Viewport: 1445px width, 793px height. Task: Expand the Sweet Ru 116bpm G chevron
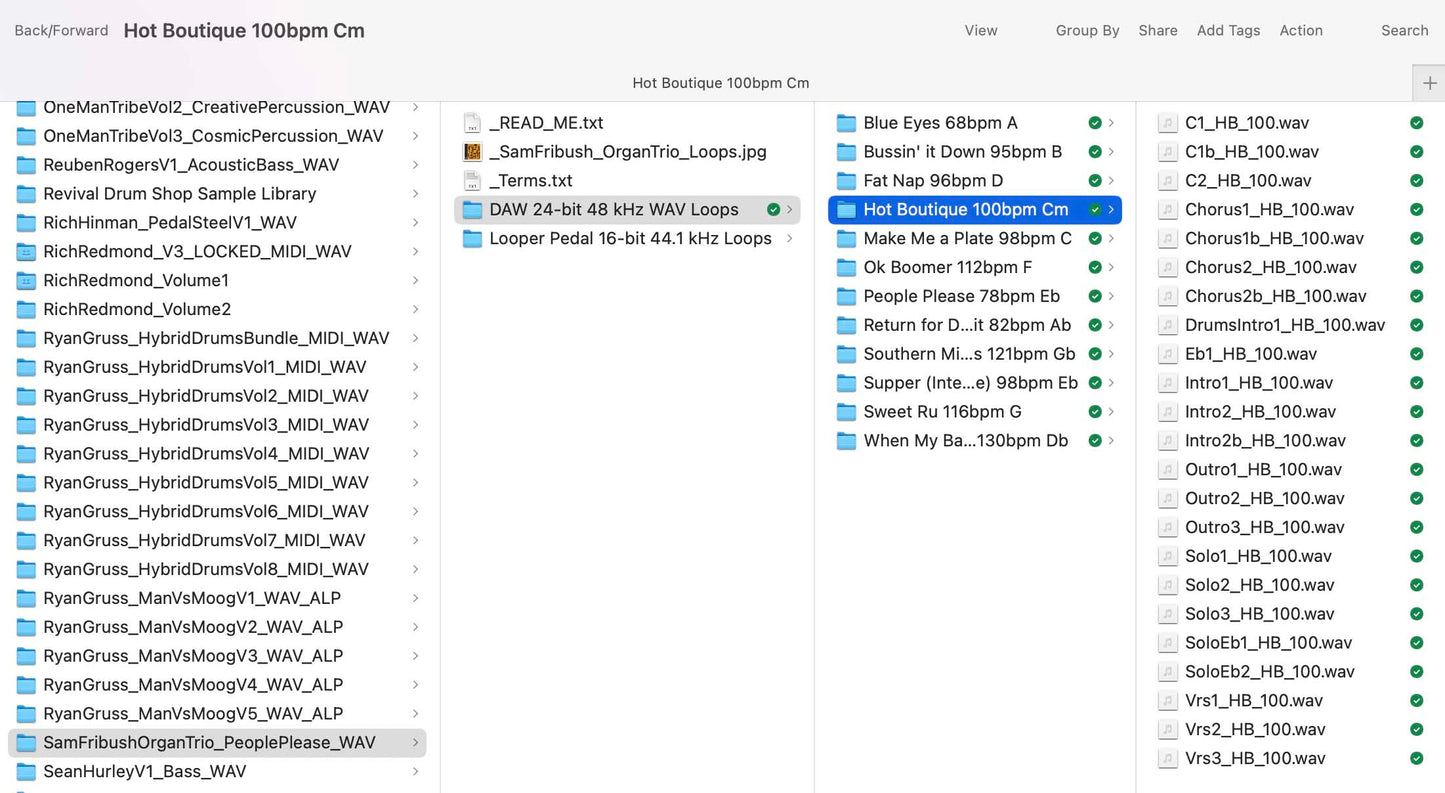point(1111,412)
